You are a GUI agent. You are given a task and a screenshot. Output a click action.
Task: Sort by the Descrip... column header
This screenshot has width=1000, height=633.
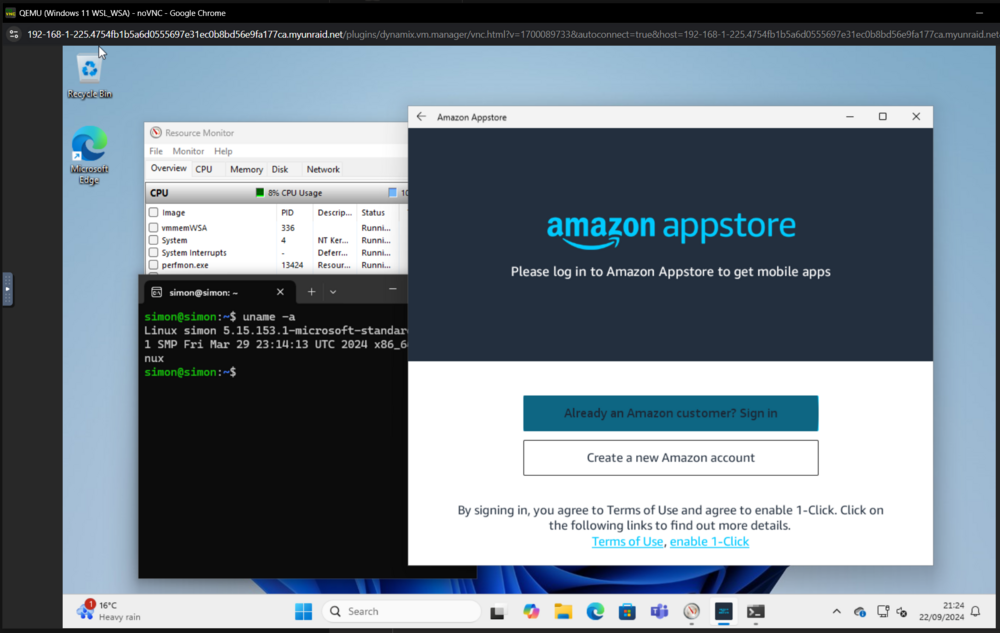tap(335, 212)
